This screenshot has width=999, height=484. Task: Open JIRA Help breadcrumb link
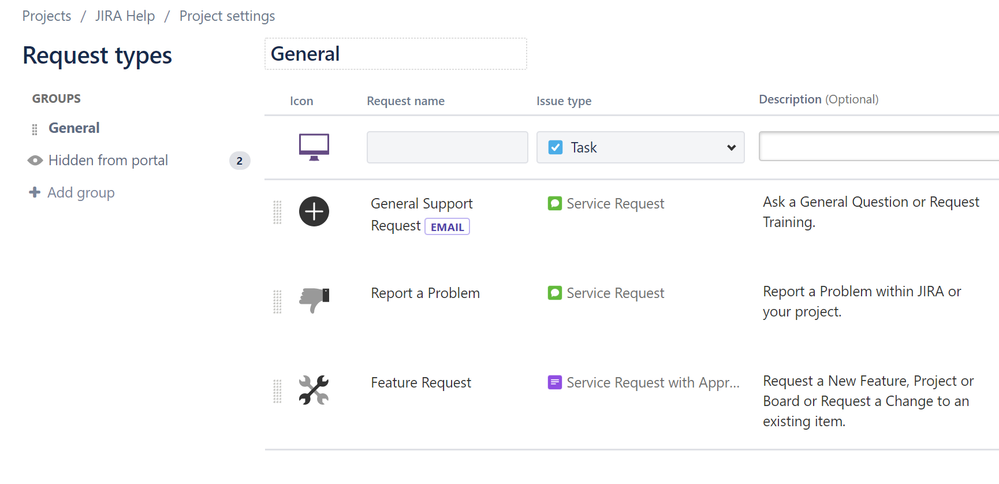coord(125,16)
